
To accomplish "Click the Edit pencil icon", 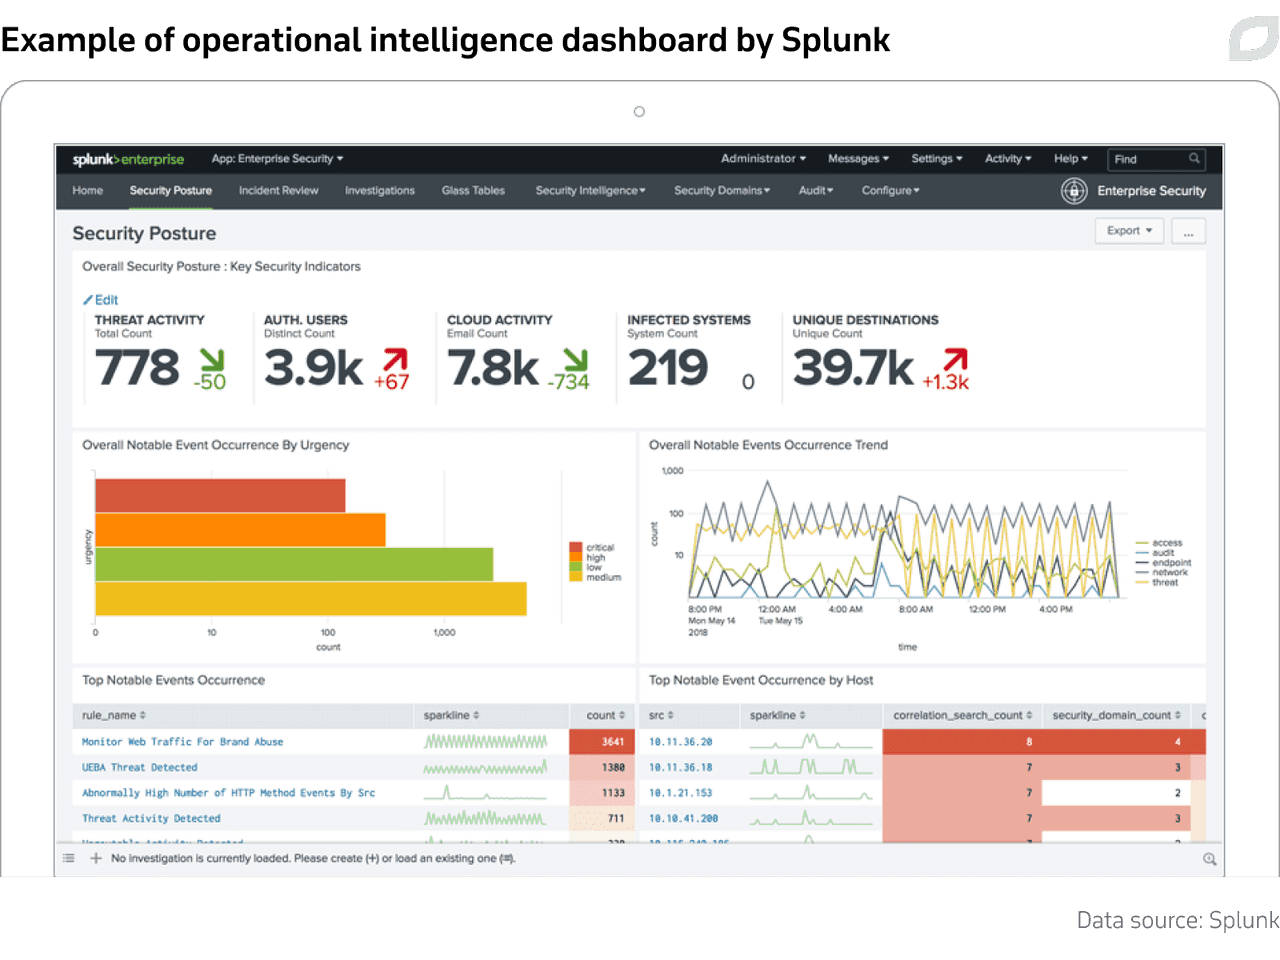I will coord(89,299).
